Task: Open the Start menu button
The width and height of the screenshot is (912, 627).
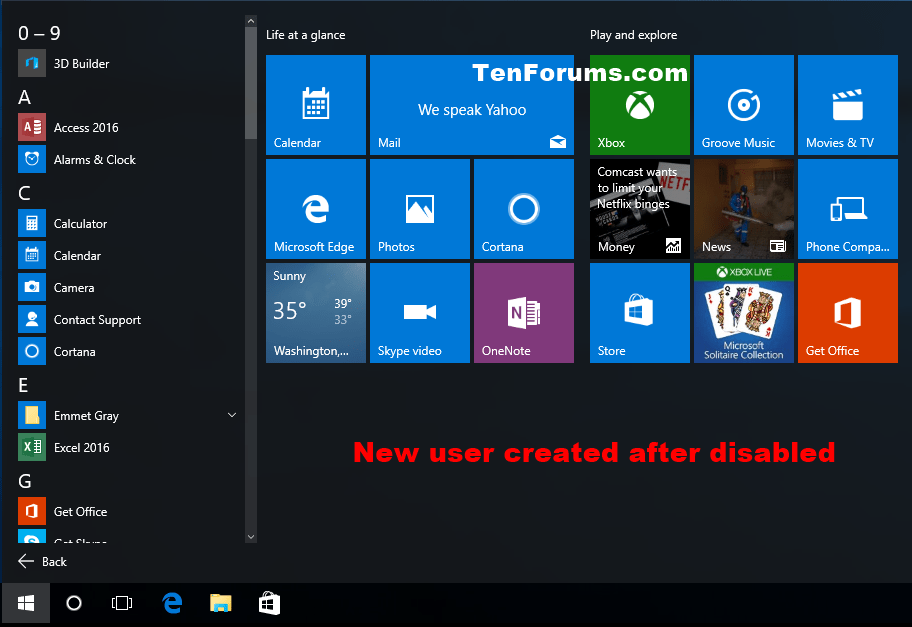Action: (25, 603)
